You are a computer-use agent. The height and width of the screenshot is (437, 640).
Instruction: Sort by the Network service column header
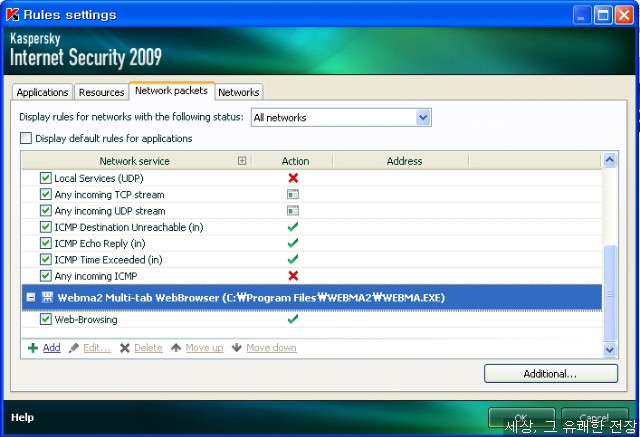click(135, 161)
